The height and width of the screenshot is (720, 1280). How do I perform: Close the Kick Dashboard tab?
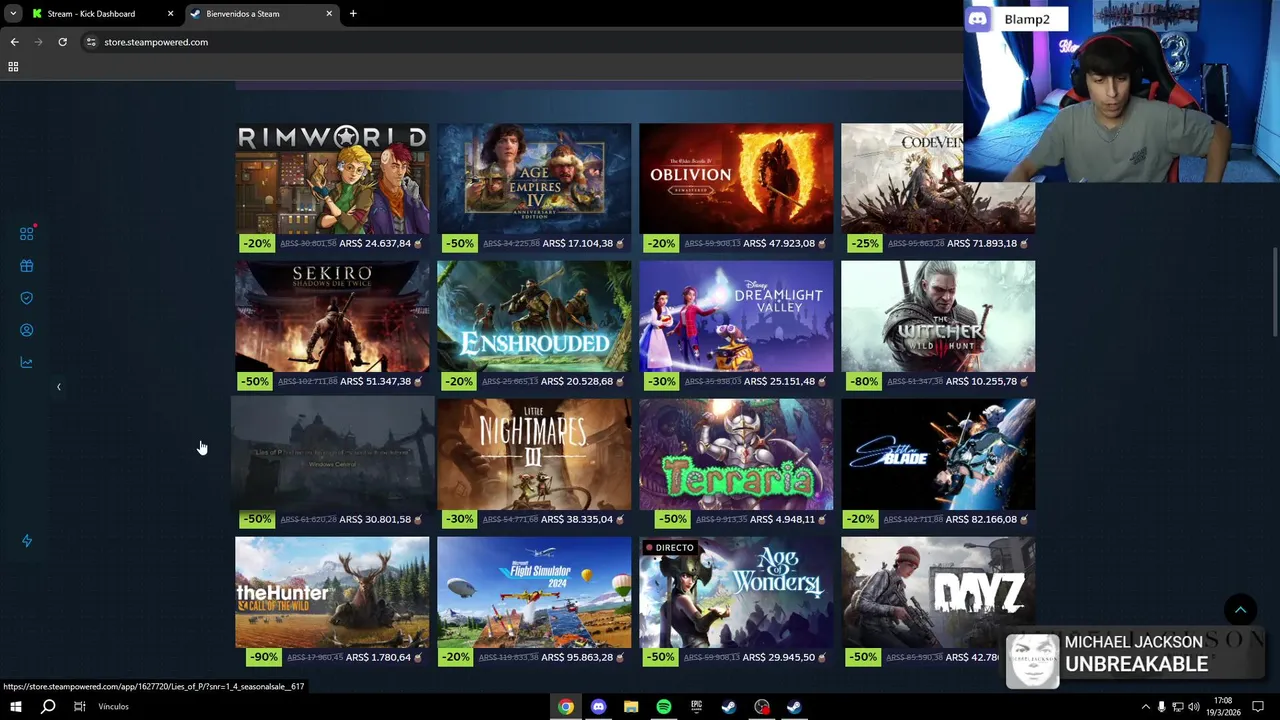(x=170, y=14)
